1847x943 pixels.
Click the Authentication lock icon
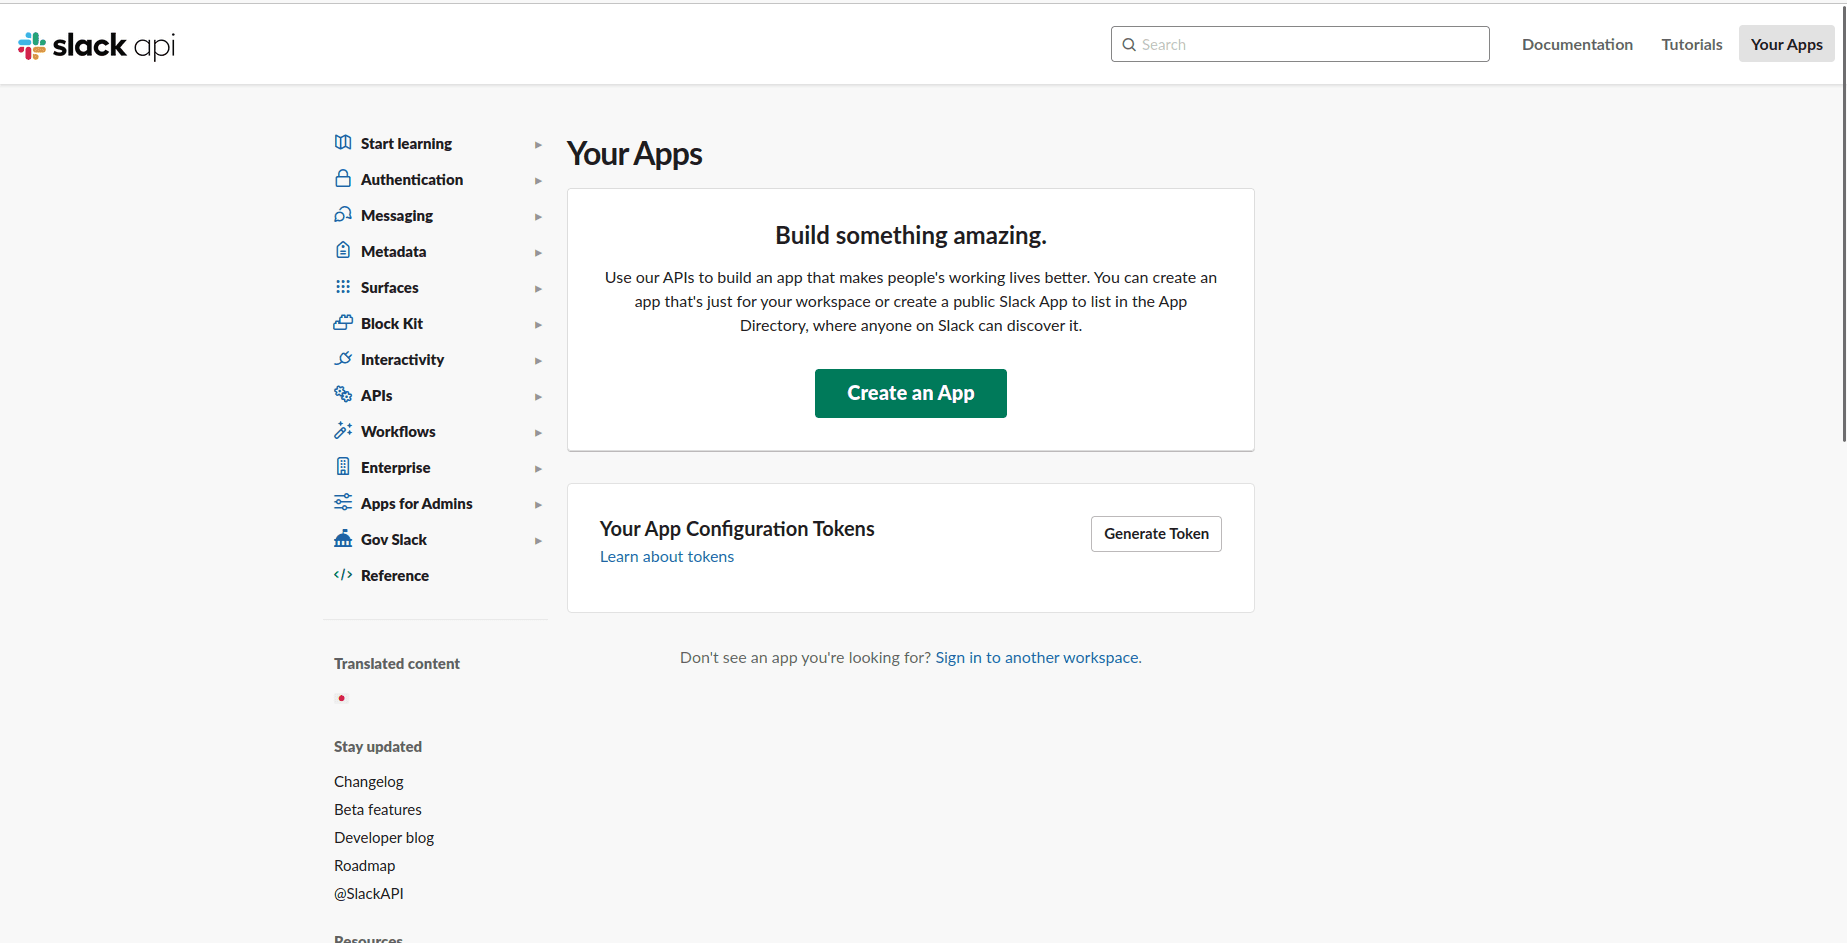(343, 179)
